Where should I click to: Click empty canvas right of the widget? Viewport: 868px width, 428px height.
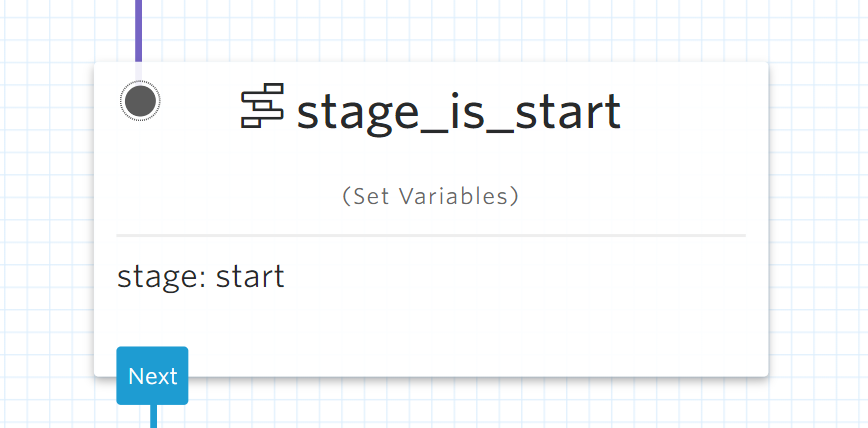pyautogui.click(x=818, y=220)
